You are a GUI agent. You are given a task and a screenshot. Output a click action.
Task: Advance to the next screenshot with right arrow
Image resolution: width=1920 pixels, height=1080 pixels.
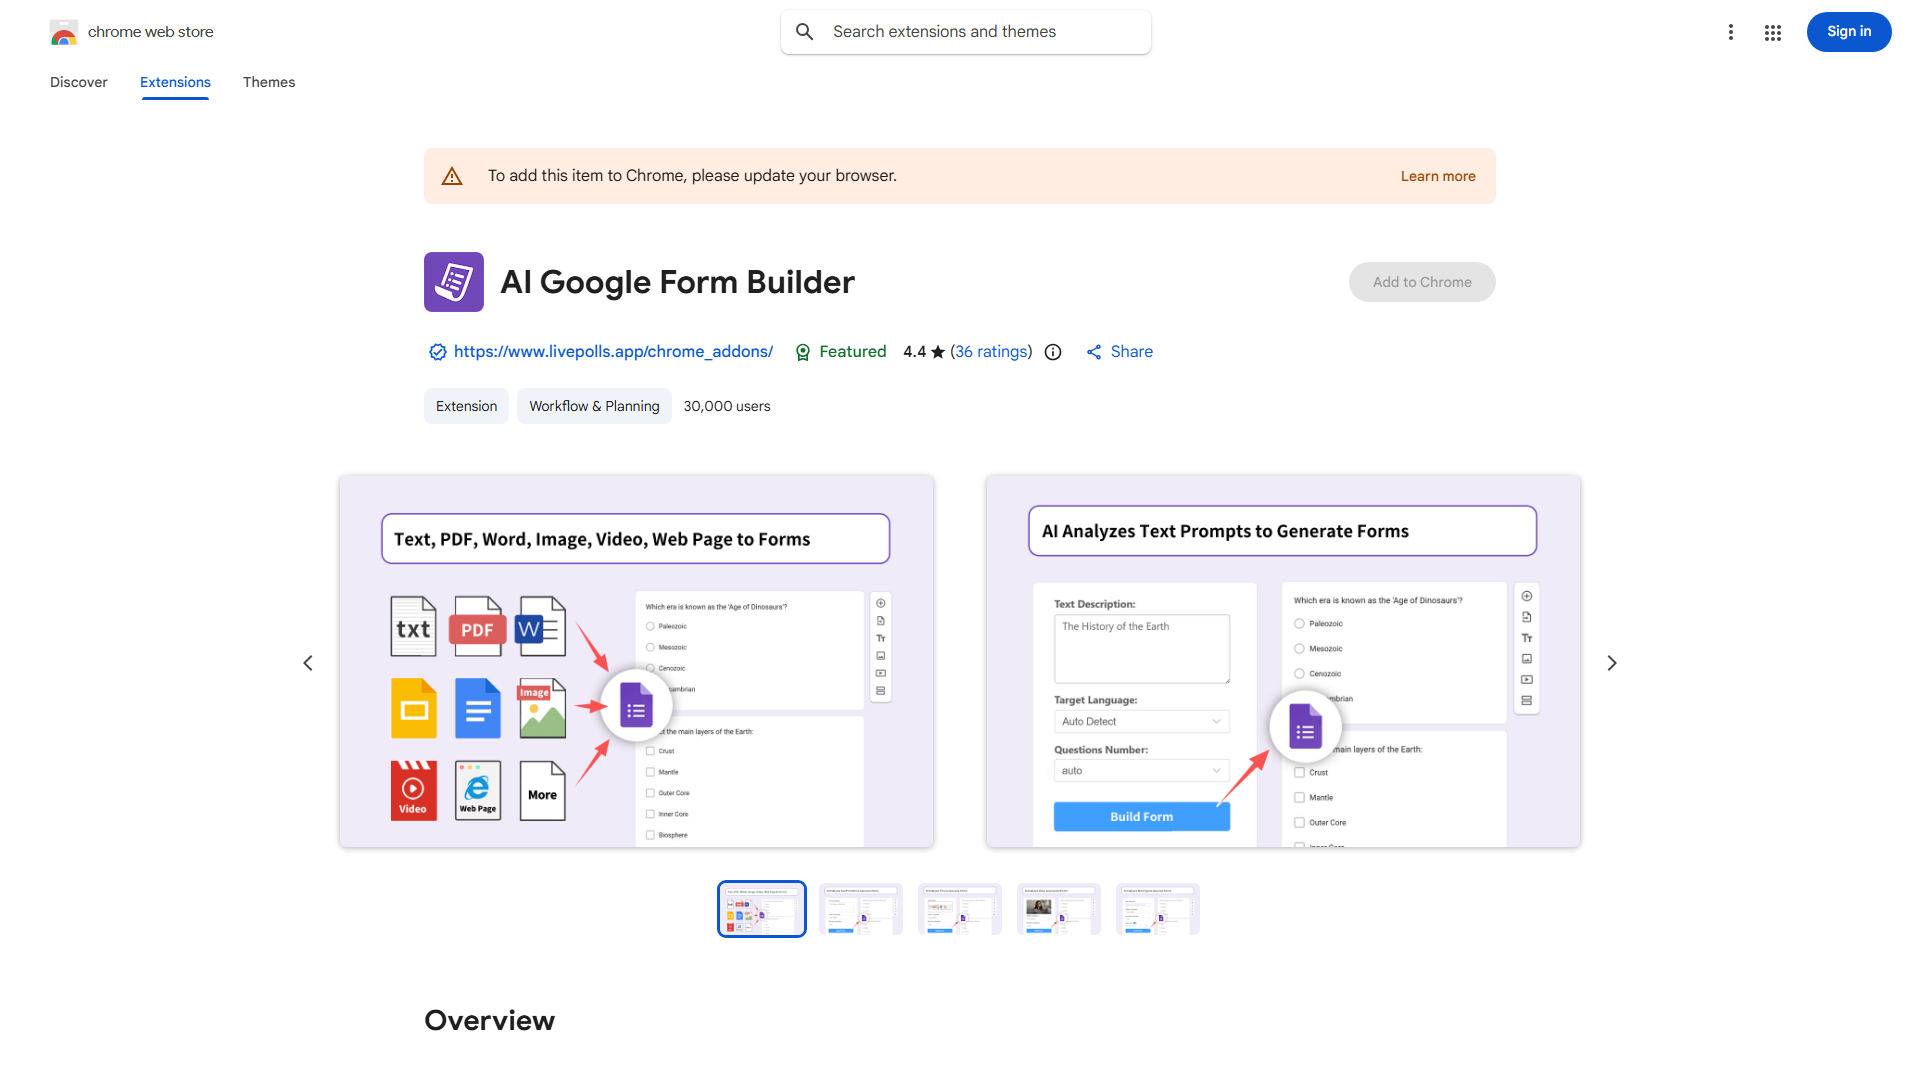tap(1611, 662)
